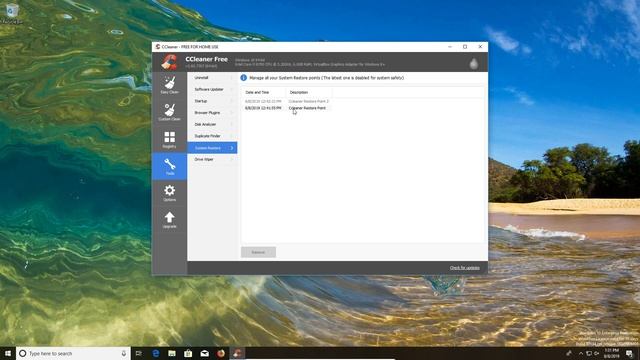Open the Options gear section

(169, 193)
